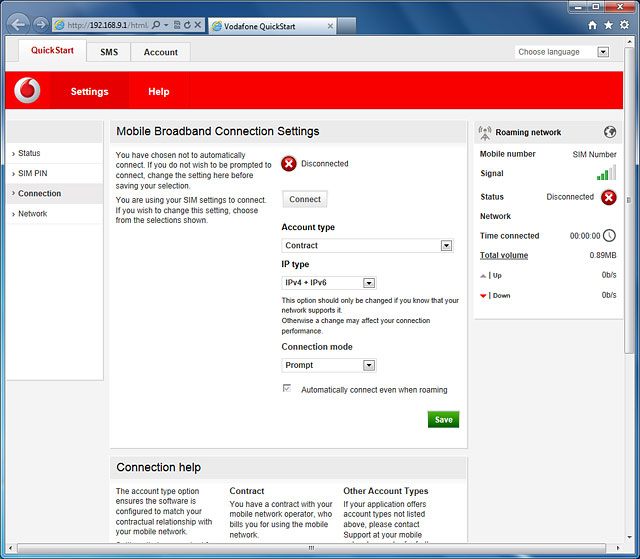
Task: Click the Vodafone logo icon
Action: pos(27,91)
